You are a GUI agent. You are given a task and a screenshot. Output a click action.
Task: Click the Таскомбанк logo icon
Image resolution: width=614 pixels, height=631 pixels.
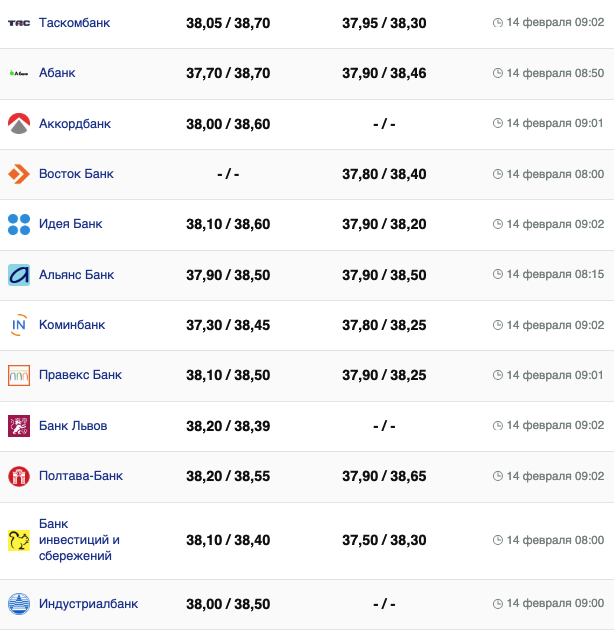click(19, 23)
